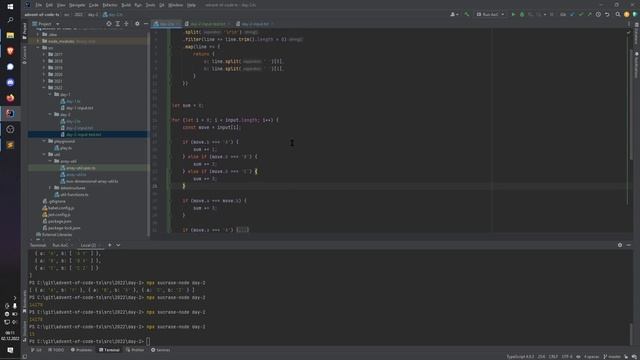Switch to day-2 input.txt editor tab

[x=255, y=24]
